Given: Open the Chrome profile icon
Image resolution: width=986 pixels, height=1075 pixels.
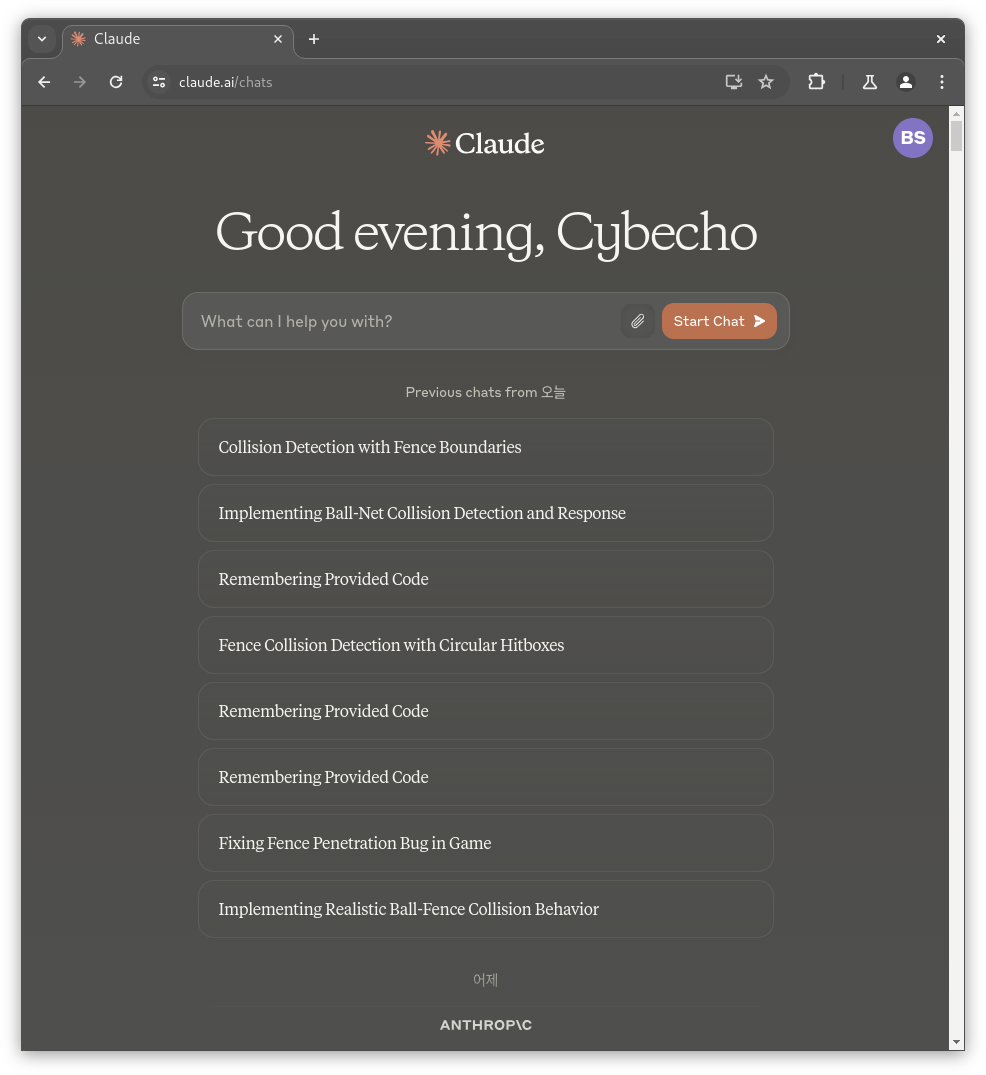Looking at the screenshot, I should click(x=905, y=82).
